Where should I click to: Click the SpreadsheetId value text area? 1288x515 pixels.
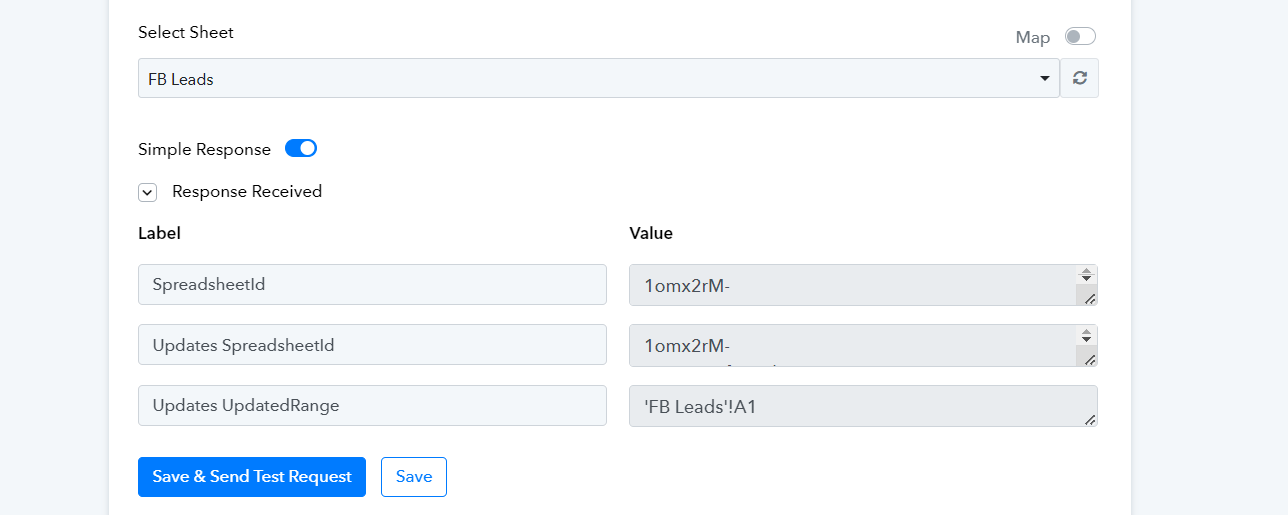coord(852,285)
